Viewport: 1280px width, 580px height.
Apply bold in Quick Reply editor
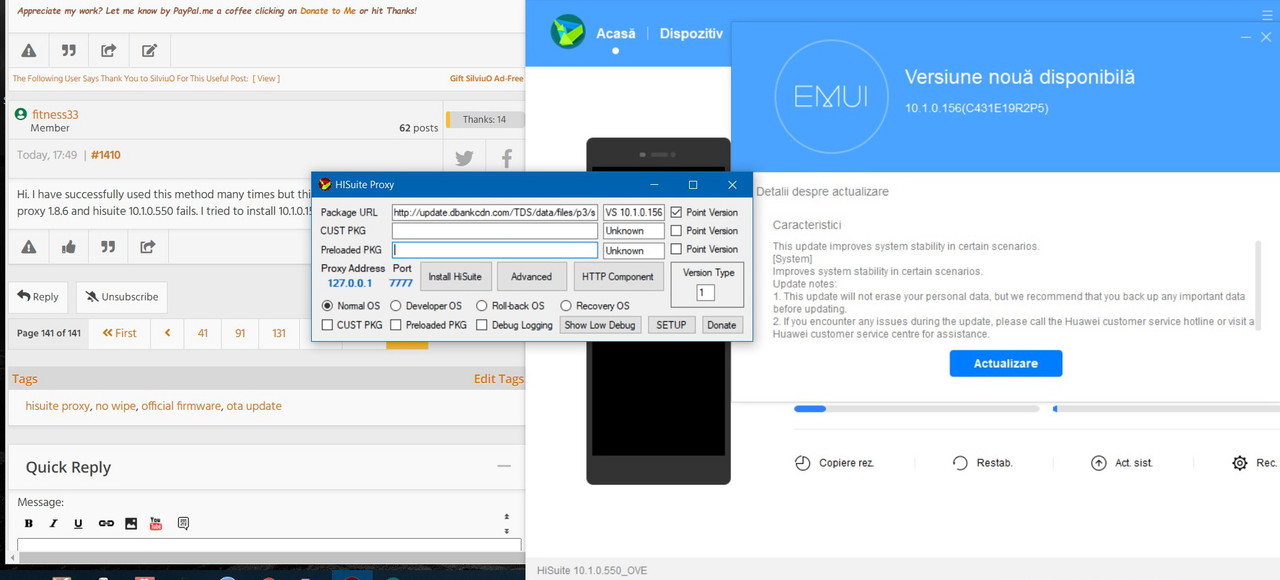(x=29, y=523)
